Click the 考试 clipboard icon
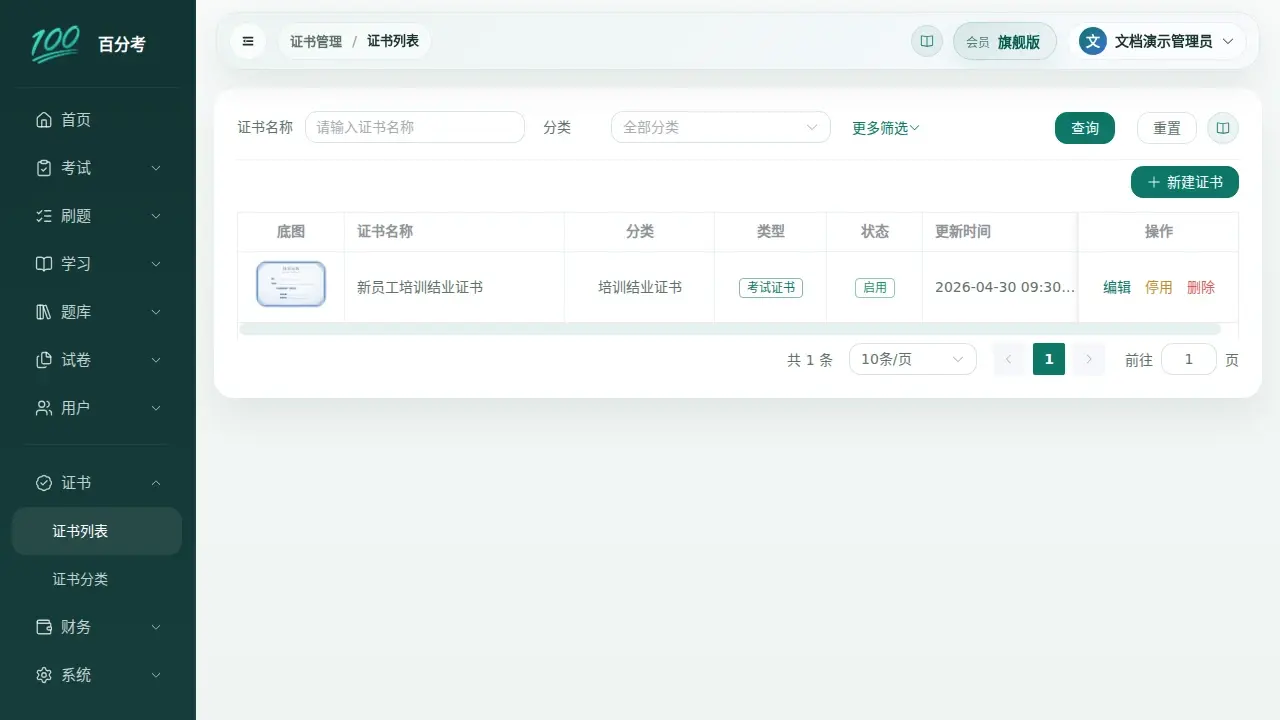Screen dimensions: 1280x720 (x=44, y=168)
